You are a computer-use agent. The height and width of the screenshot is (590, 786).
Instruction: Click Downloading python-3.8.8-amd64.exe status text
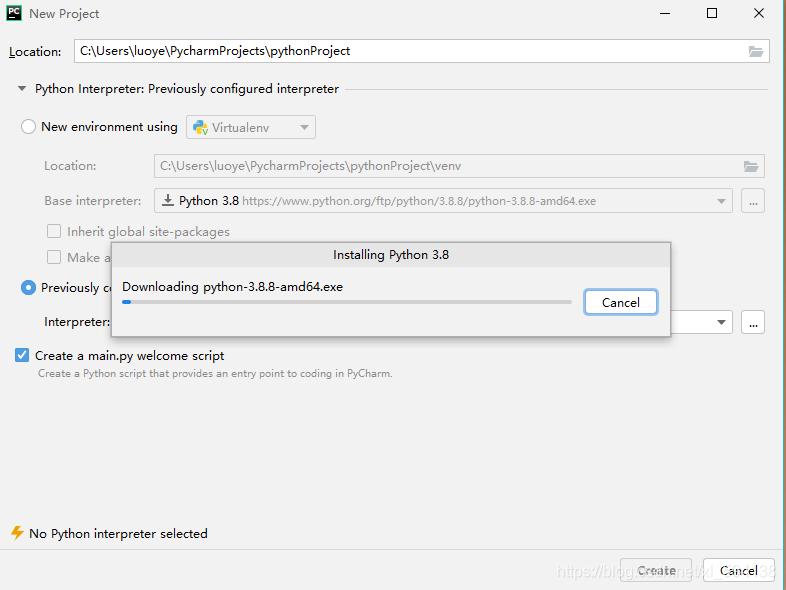pos(233,287)
